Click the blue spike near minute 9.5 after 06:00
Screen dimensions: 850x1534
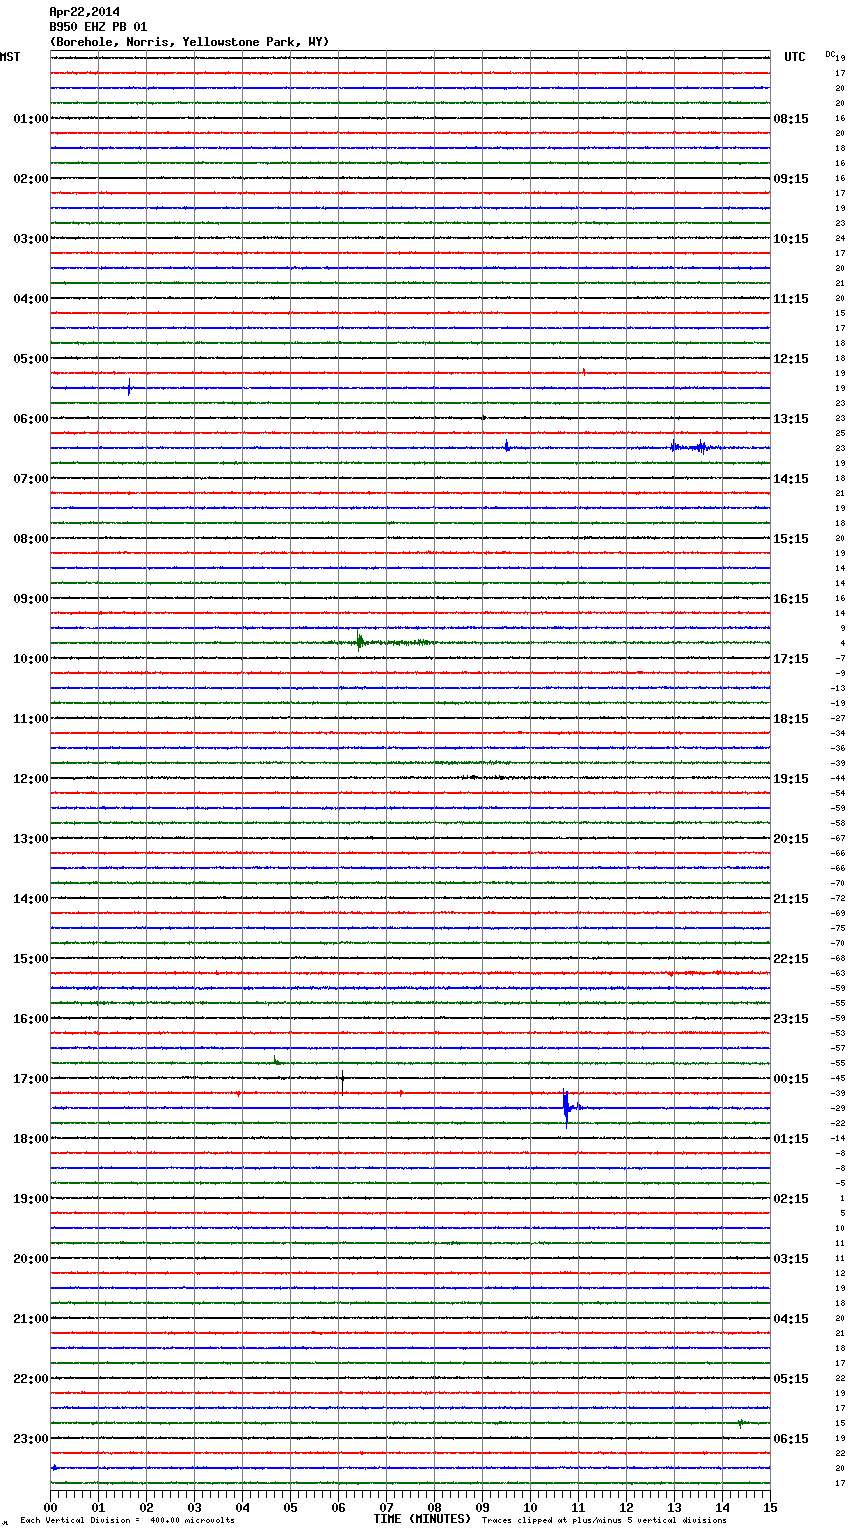pos(507,446)
